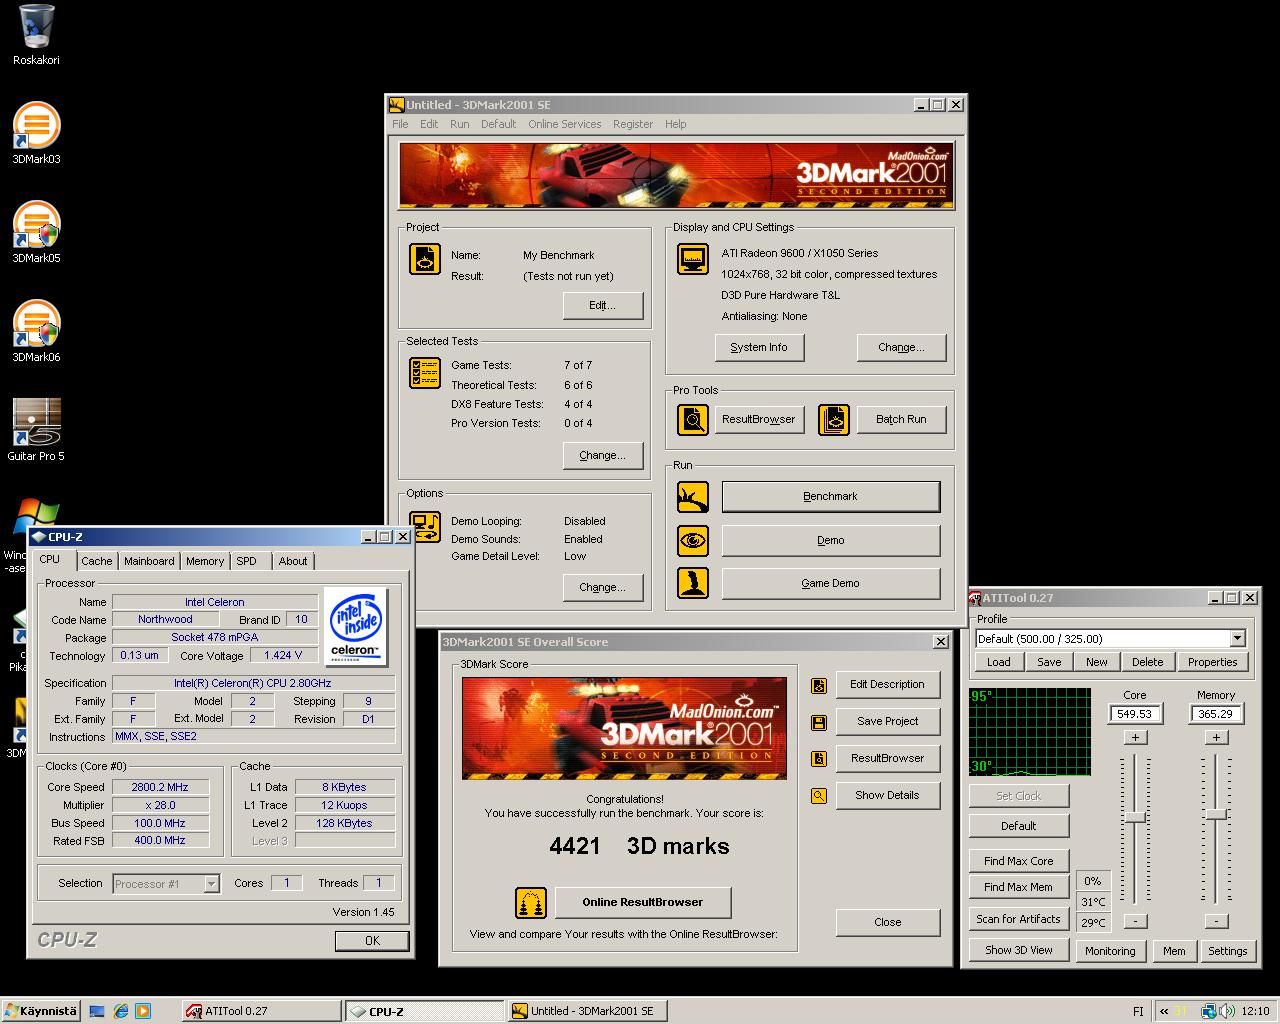Click the Close button in score window
Screen dimensions: 1280x1024
pos(887,923)
